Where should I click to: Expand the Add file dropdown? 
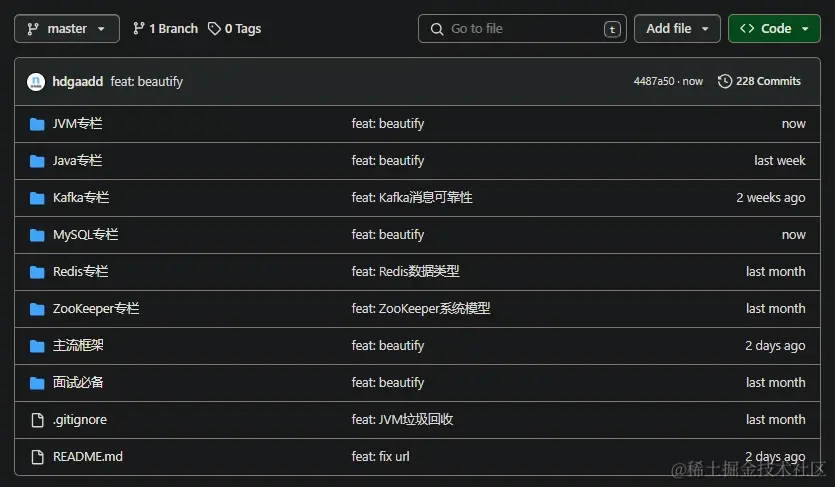click(x=677, y=29)
